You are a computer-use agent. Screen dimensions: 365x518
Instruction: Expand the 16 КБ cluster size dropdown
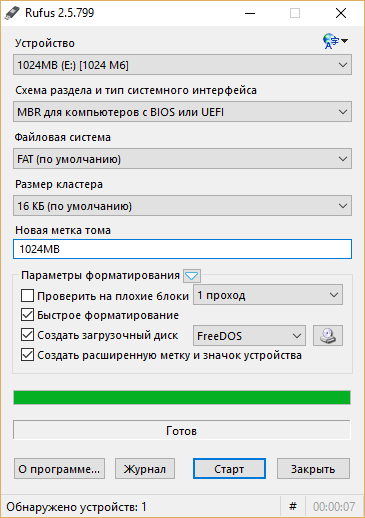click(x=182, y=206)
